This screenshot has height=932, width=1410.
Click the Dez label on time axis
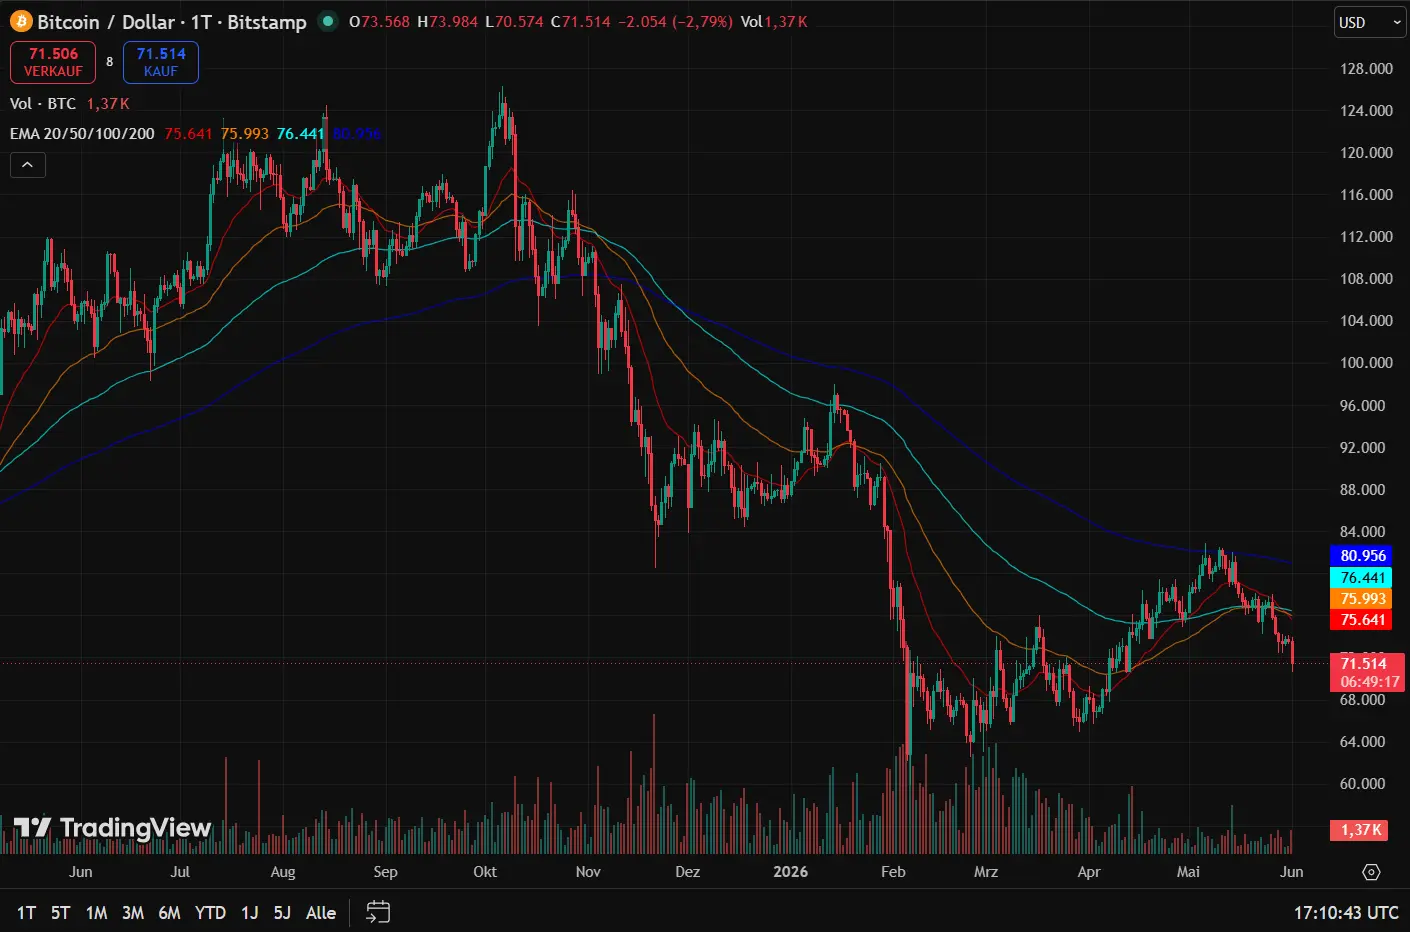pyautogui.click(x=688, y=872)
